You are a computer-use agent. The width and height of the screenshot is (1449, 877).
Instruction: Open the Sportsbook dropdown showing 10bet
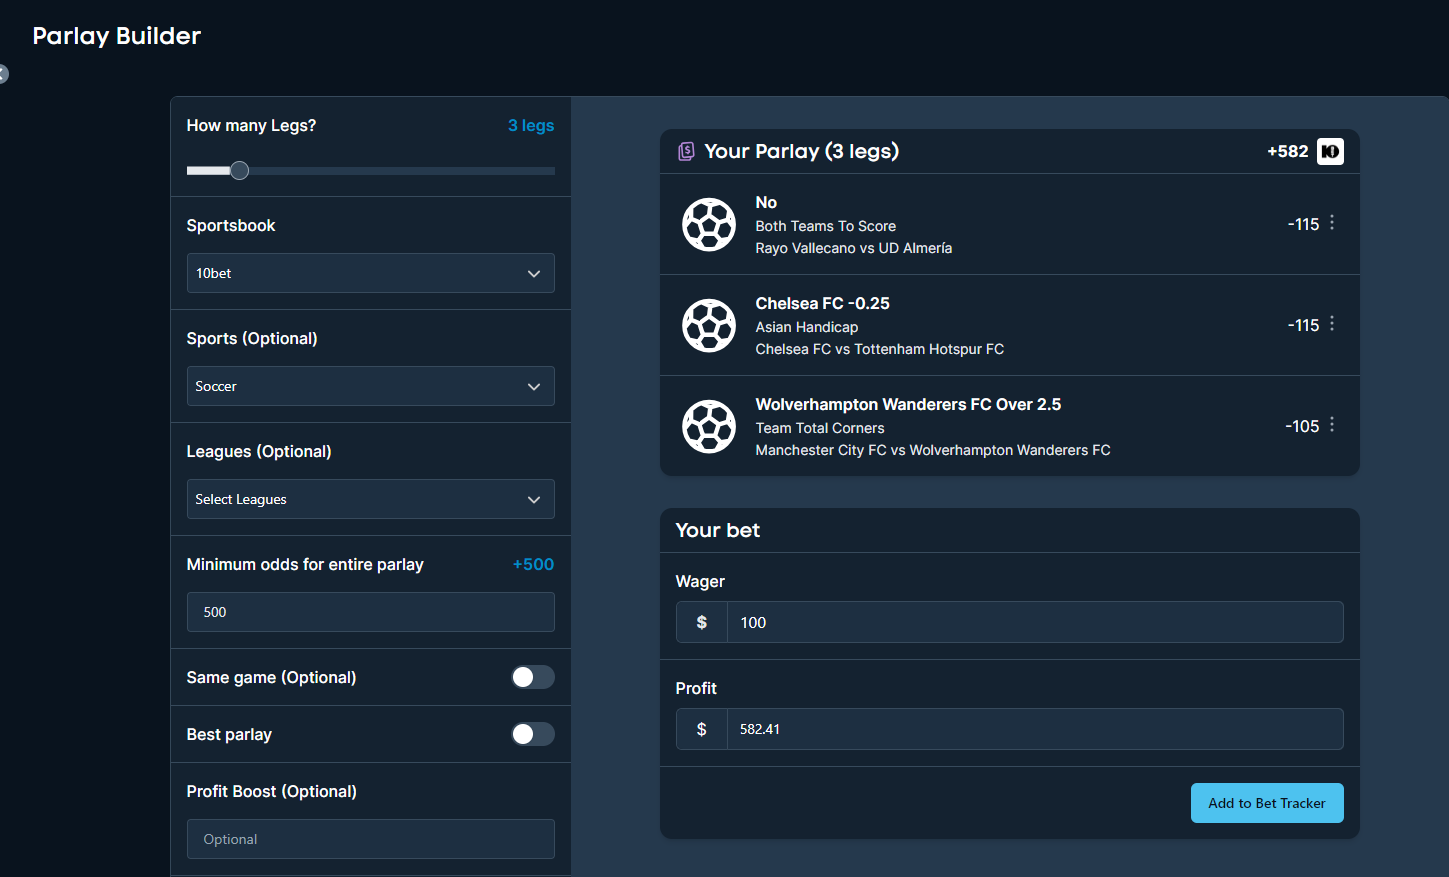371,273
